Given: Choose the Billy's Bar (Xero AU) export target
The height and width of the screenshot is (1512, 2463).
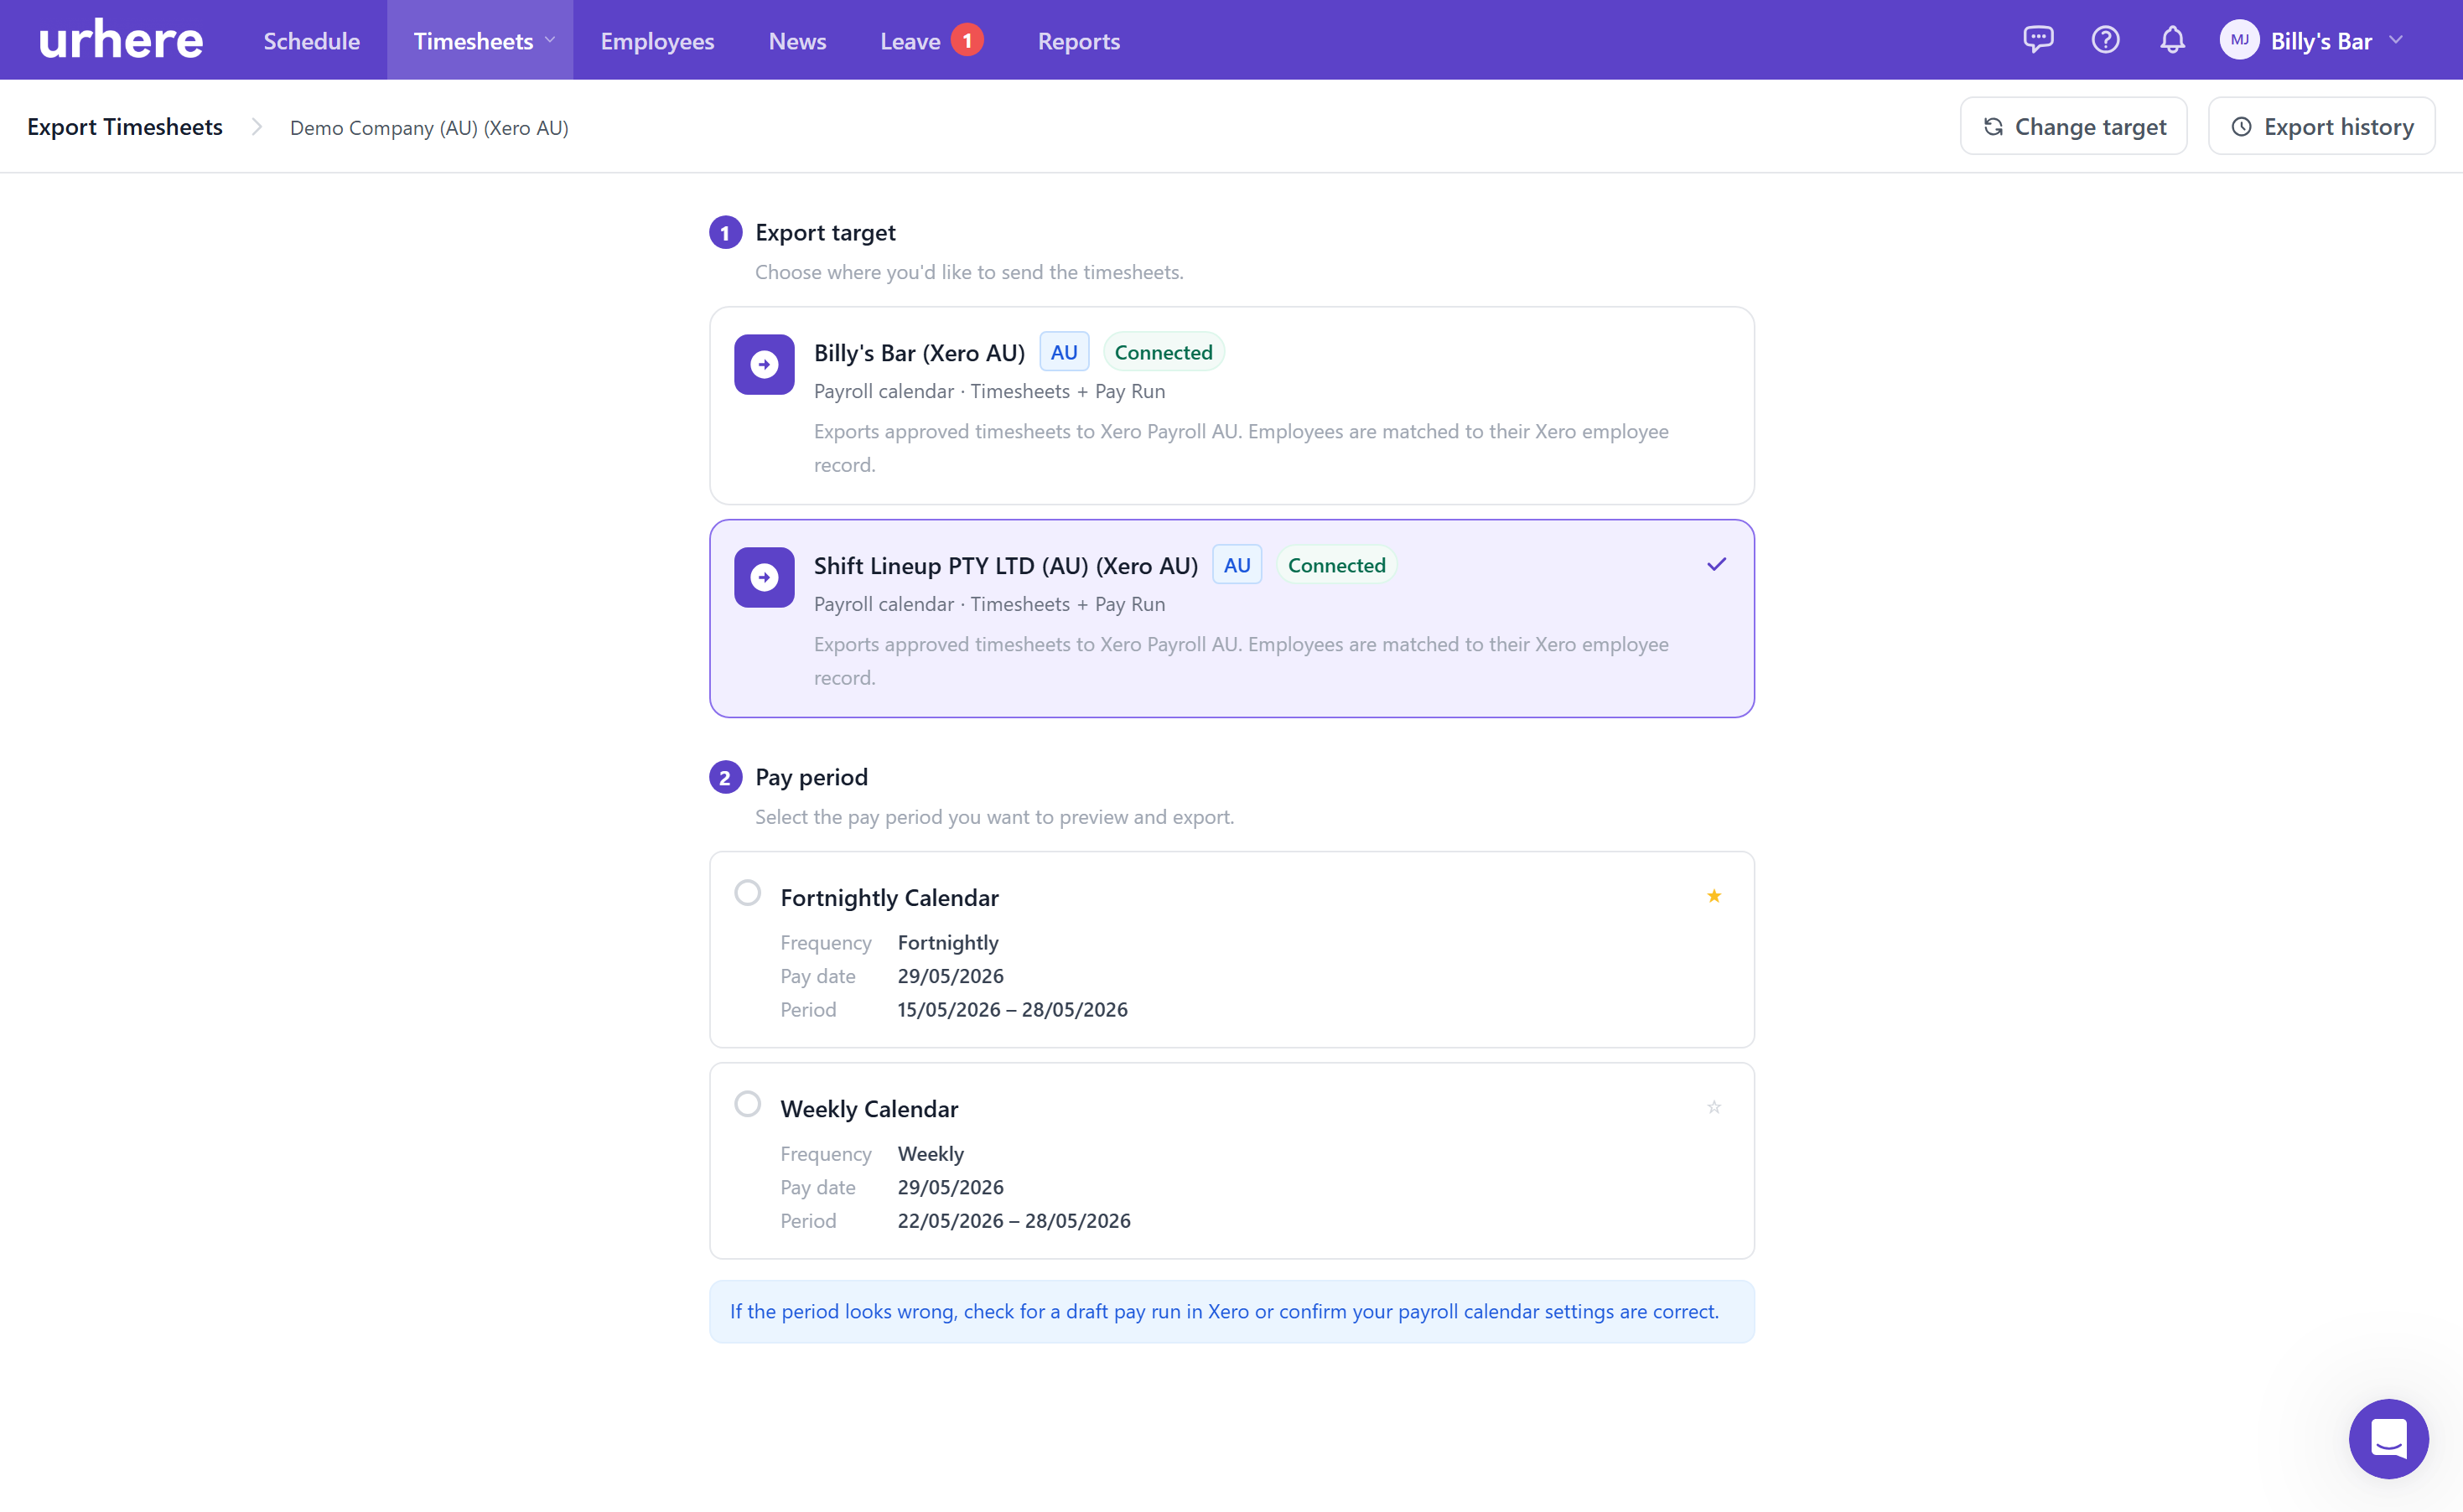Looking at the screenshot, I should [x=1231, y=406].
